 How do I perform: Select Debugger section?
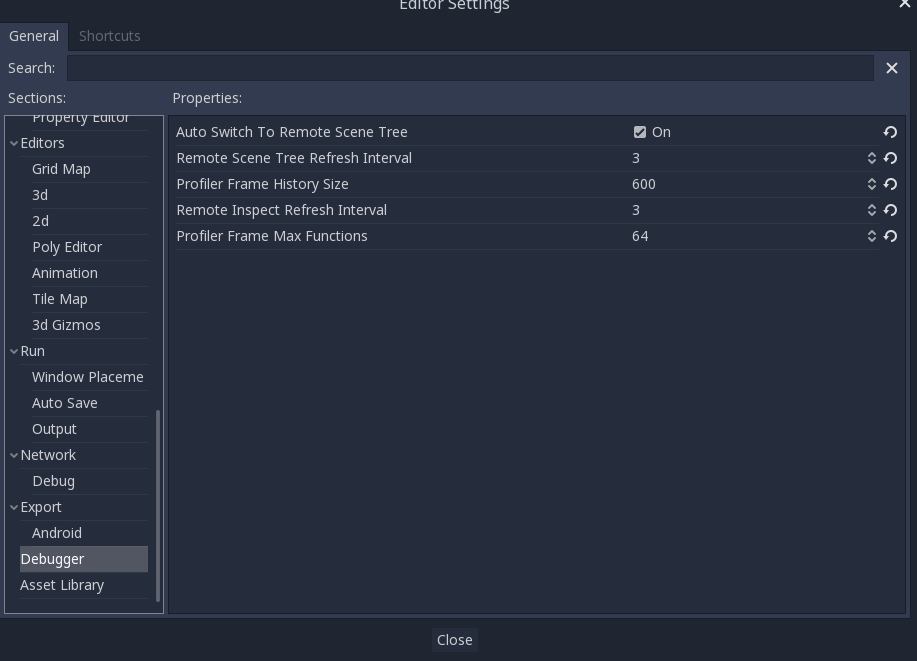[84, 559]
